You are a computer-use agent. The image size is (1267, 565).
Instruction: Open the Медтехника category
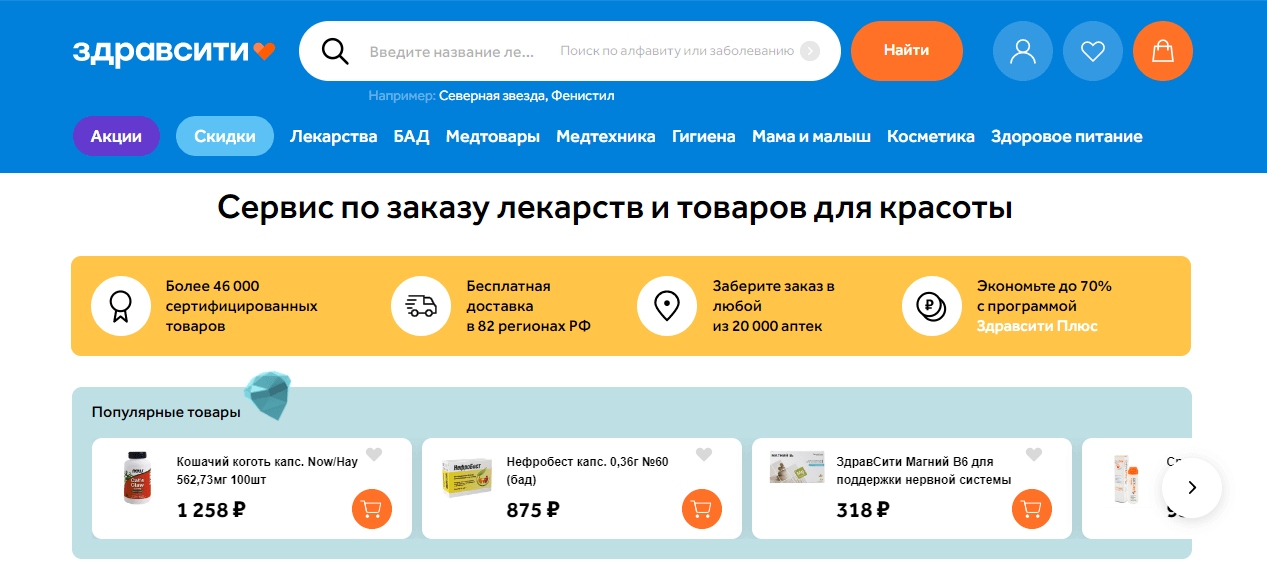pyautogui.click(x=606, y=137)
